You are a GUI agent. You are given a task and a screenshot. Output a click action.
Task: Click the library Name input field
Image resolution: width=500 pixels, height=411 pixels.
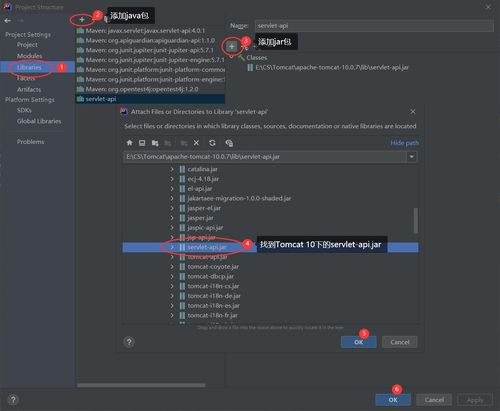(x=374, y=26)
